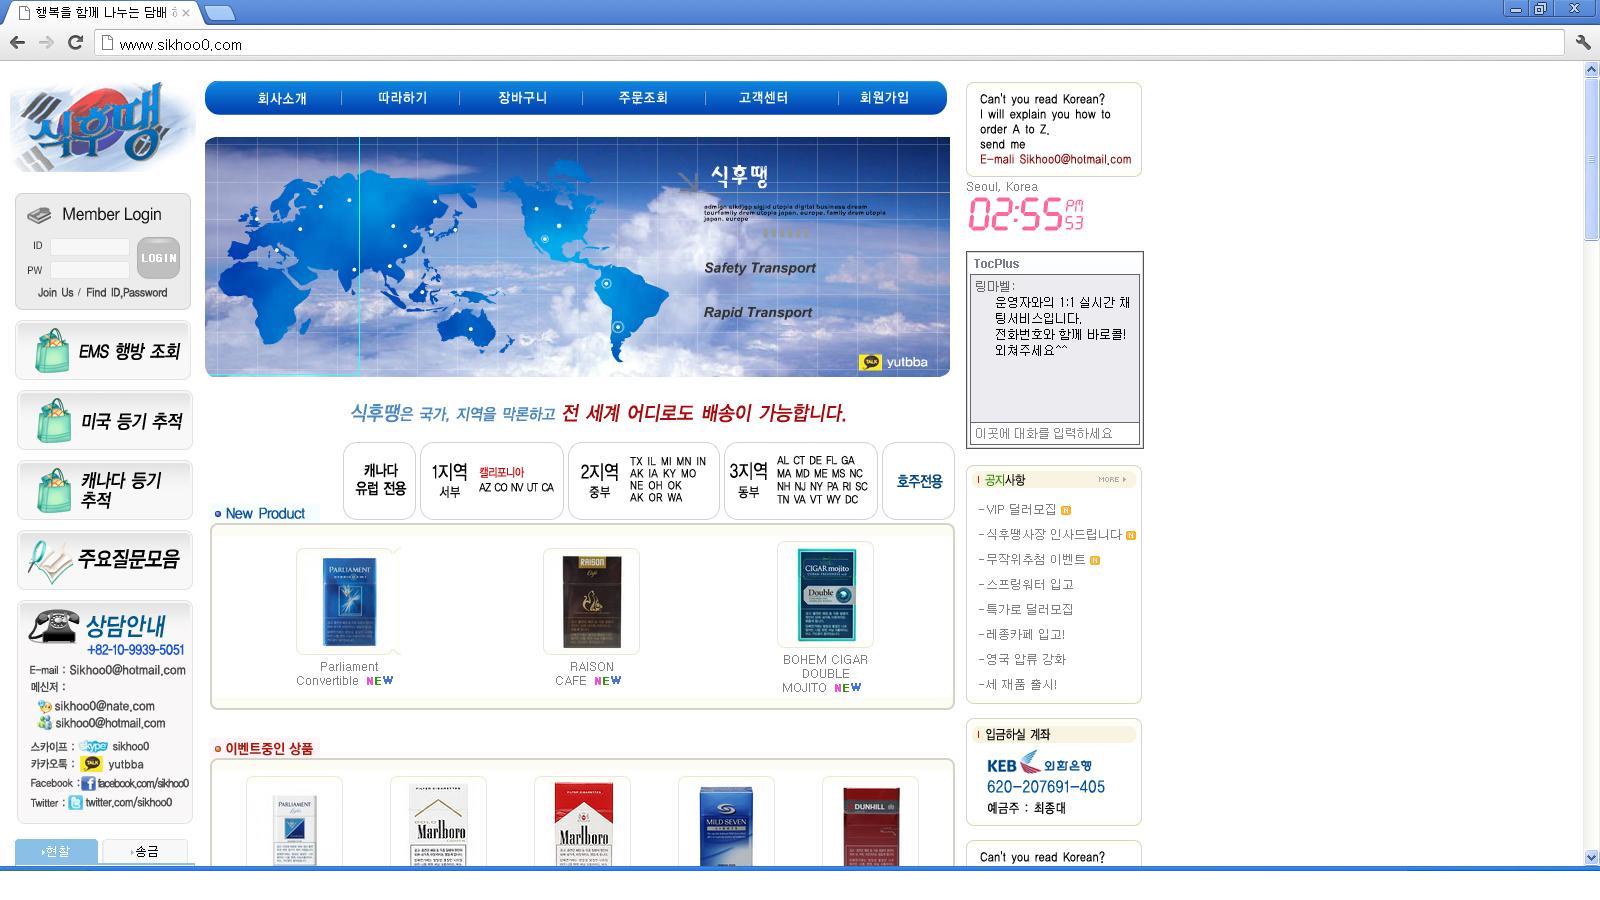Select the 캐나다 유럽 전용 region button
The height and width of the screenshot is (900, 1600).
click(379, 480)
